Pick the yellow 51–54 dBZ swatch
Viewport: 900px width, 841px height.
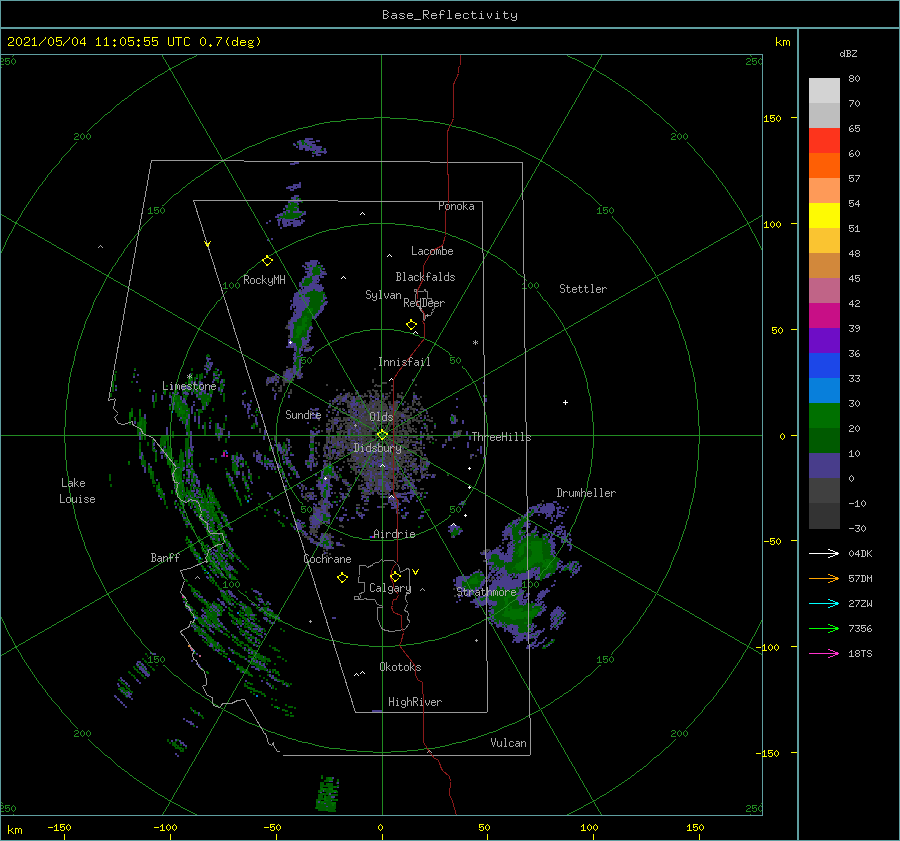(824, 216)
